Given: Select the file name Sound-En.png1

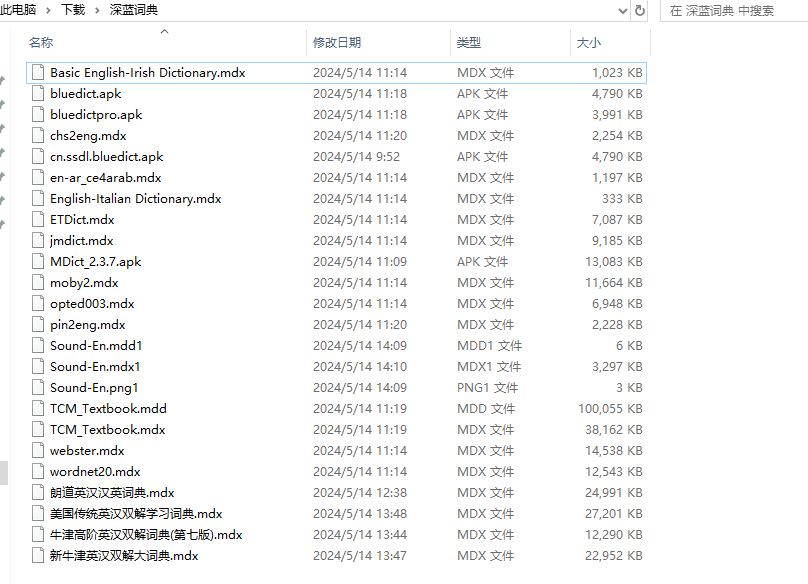Looking at the screenshot, I should (94, 388).
